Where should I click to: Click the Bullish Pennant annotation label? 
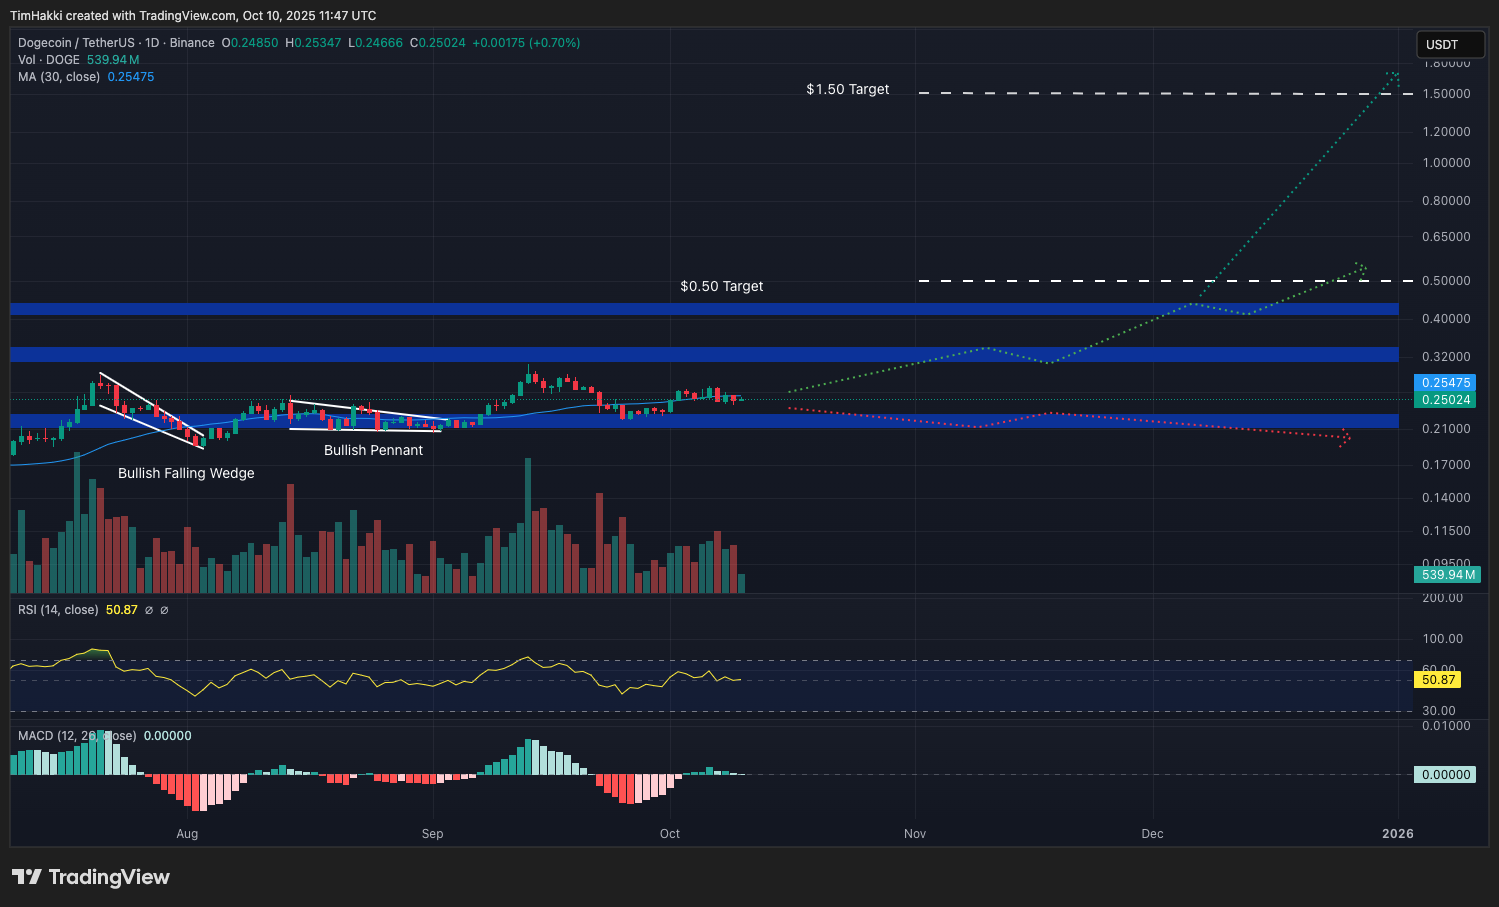tap(373, 450)
